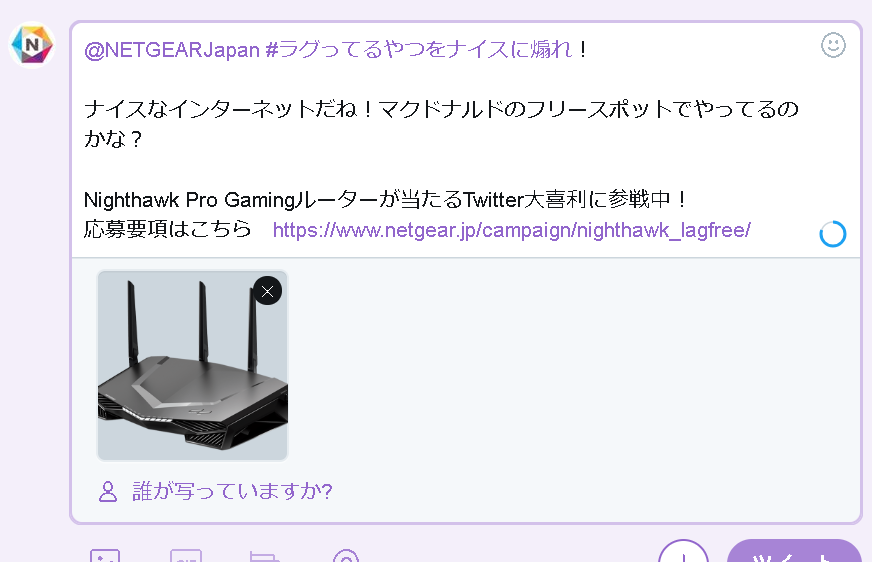Click the router image thumbnail
Viewport: 872px width, 562px height.
[192, 366]
